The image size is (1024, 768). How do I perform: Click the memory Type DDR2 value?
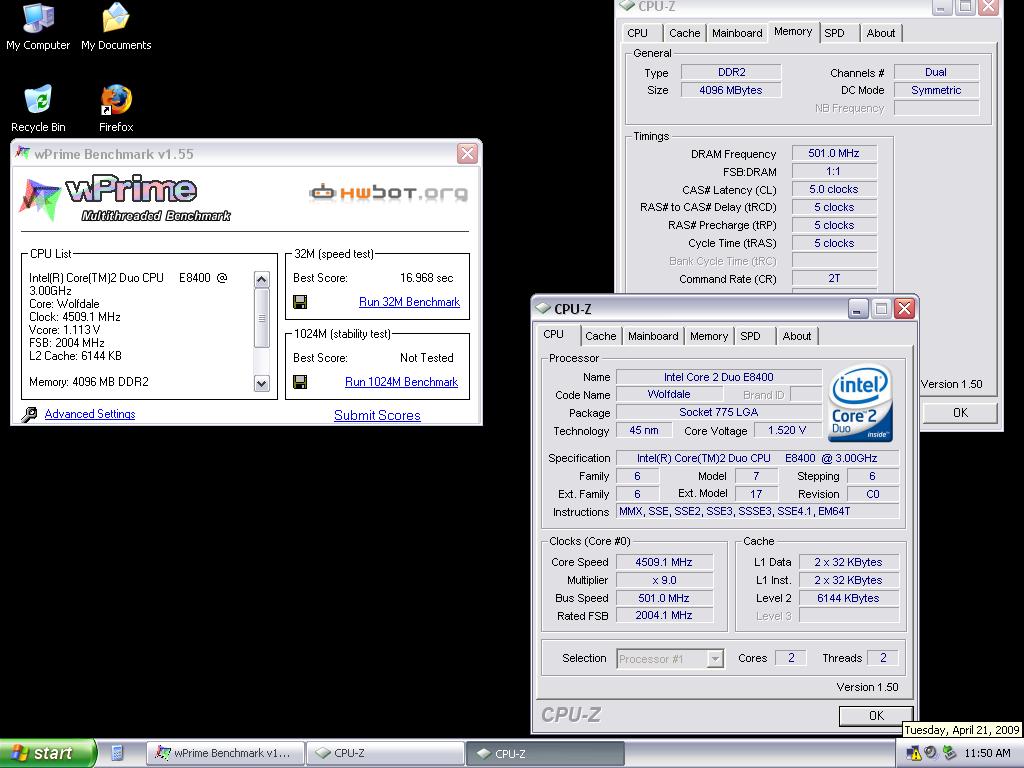pos(731,72)
